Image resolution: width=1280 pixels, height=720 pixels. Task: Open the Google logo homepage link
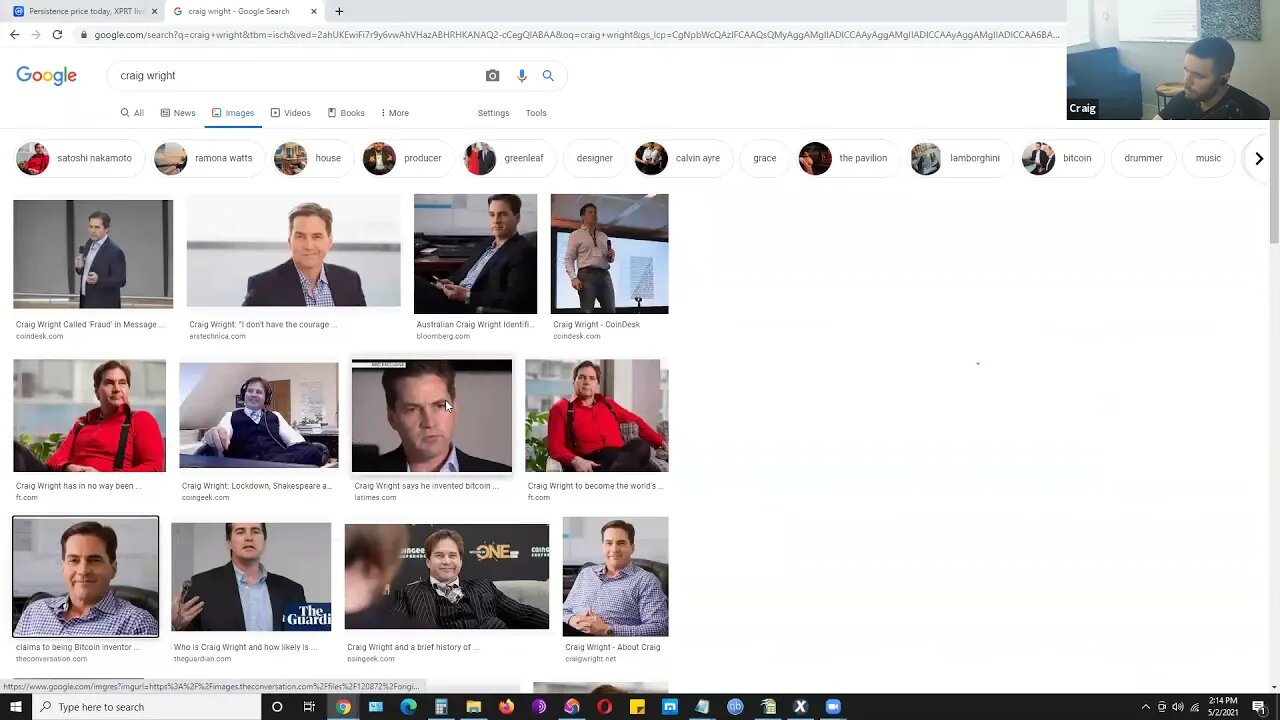pos(46,76)
